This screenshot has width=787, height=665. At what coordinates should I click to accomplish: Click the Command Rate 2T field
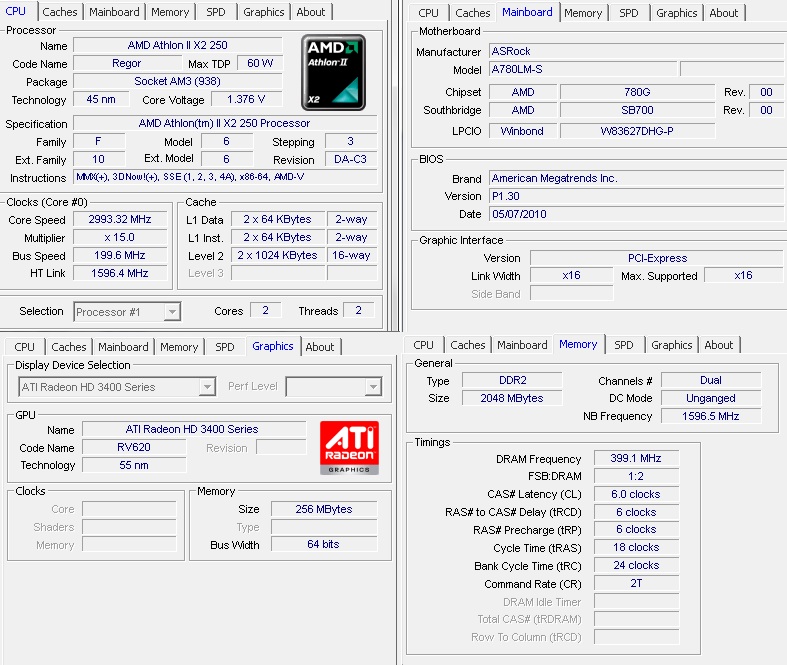tap(637, 584)
